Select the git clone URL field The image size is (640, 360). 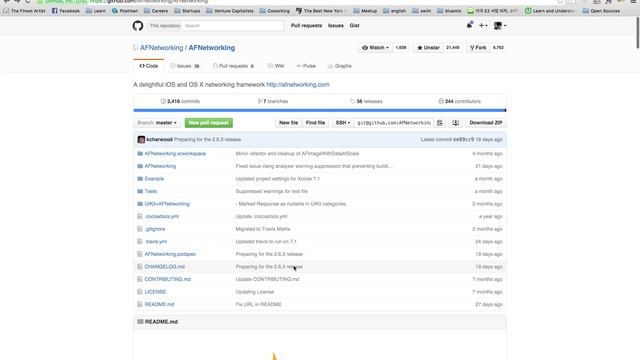[393, 123]
